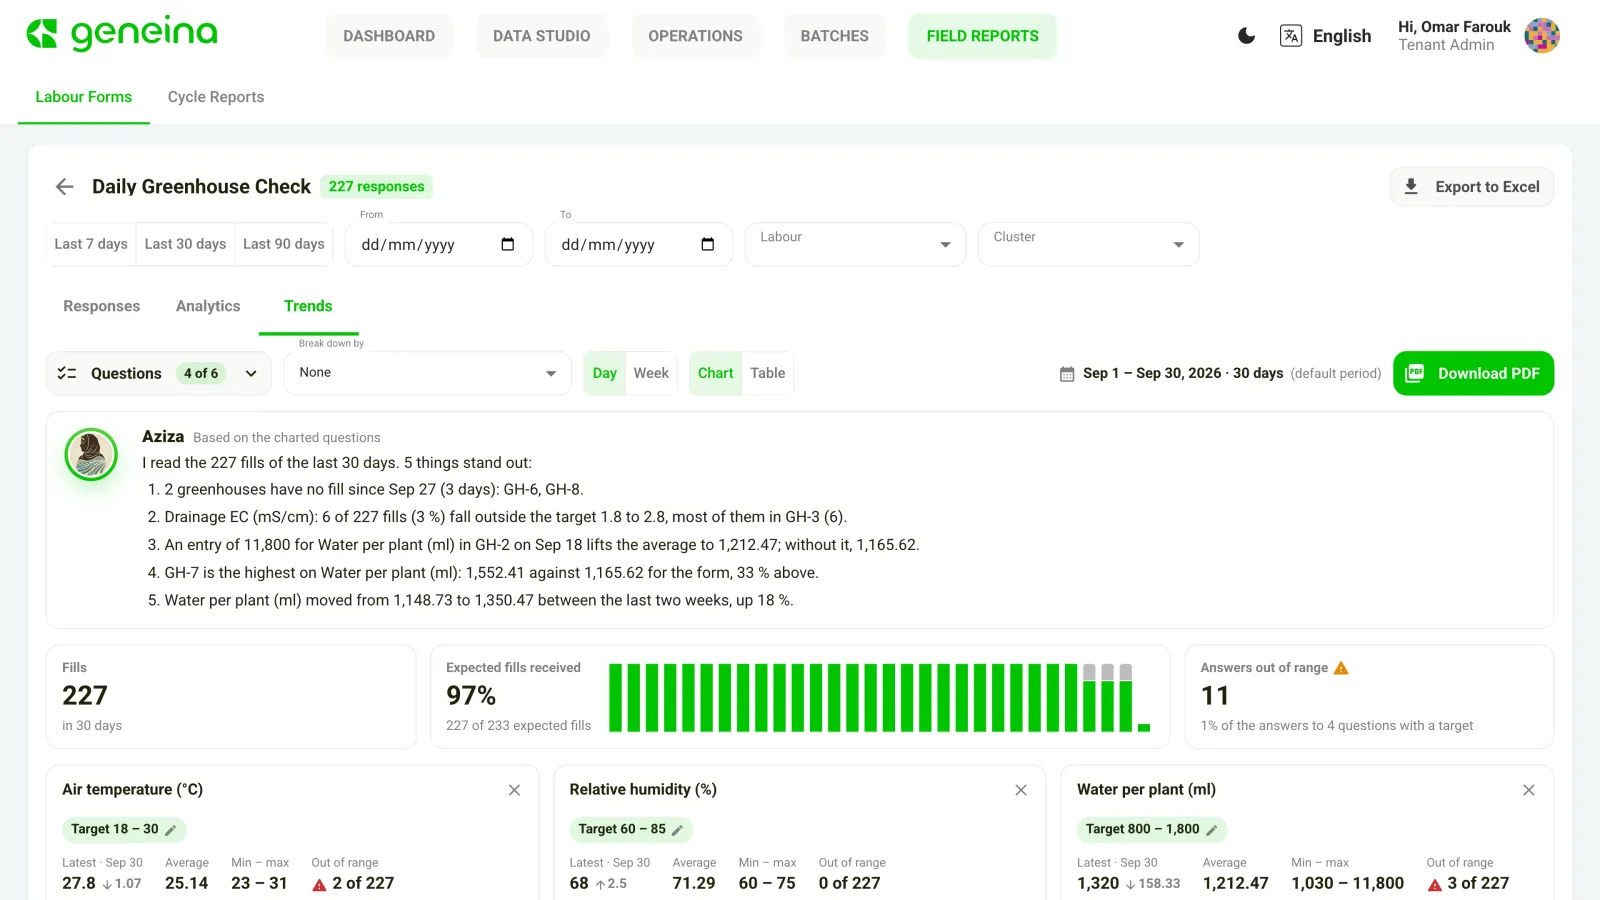Expand the Questions 4 of 6 selector

coord(159,373)
